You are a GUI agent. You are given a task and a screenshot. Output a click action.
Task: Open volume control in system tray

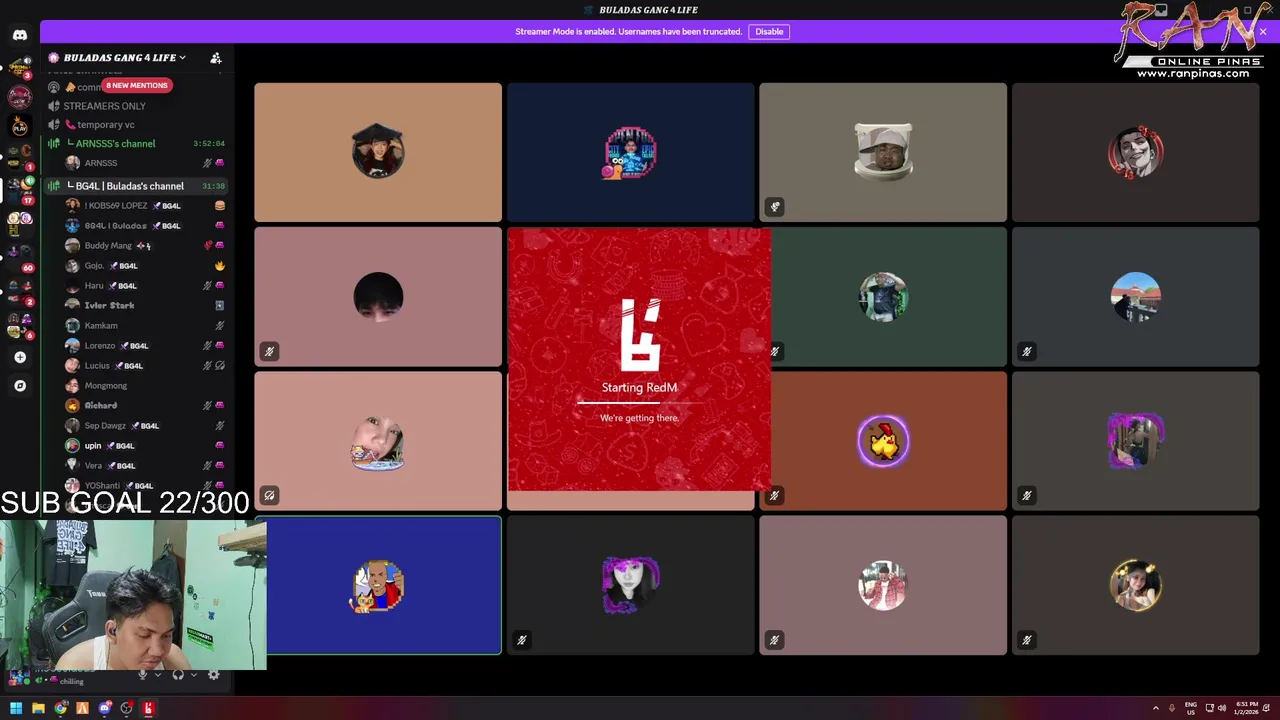click(1222, 708)
